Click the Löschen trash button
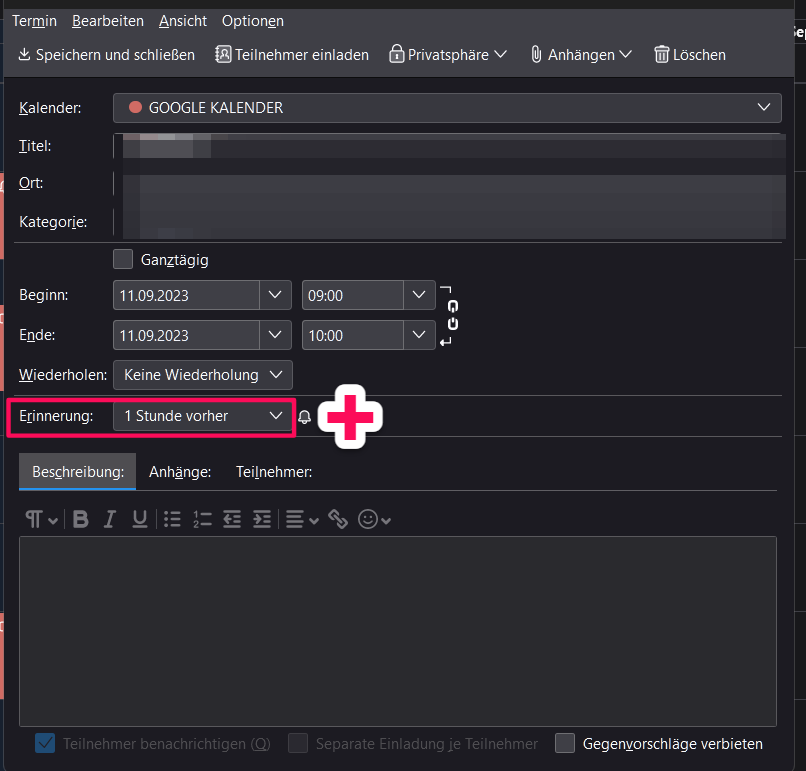806x771 pixels. coord(690,54)
